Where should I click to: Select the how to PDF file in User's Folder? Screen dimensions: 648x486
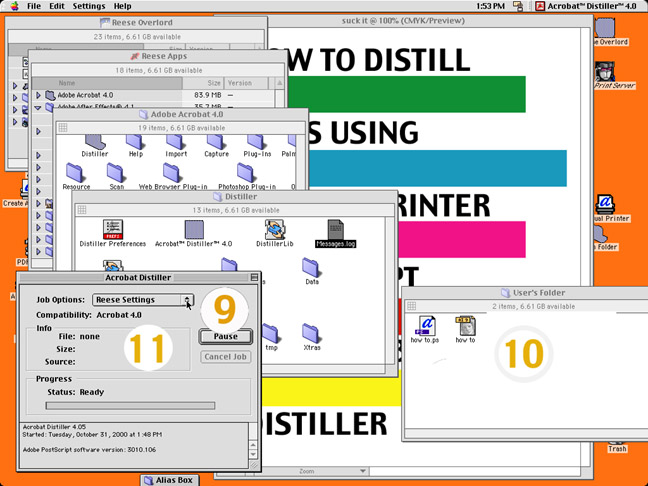465,329
